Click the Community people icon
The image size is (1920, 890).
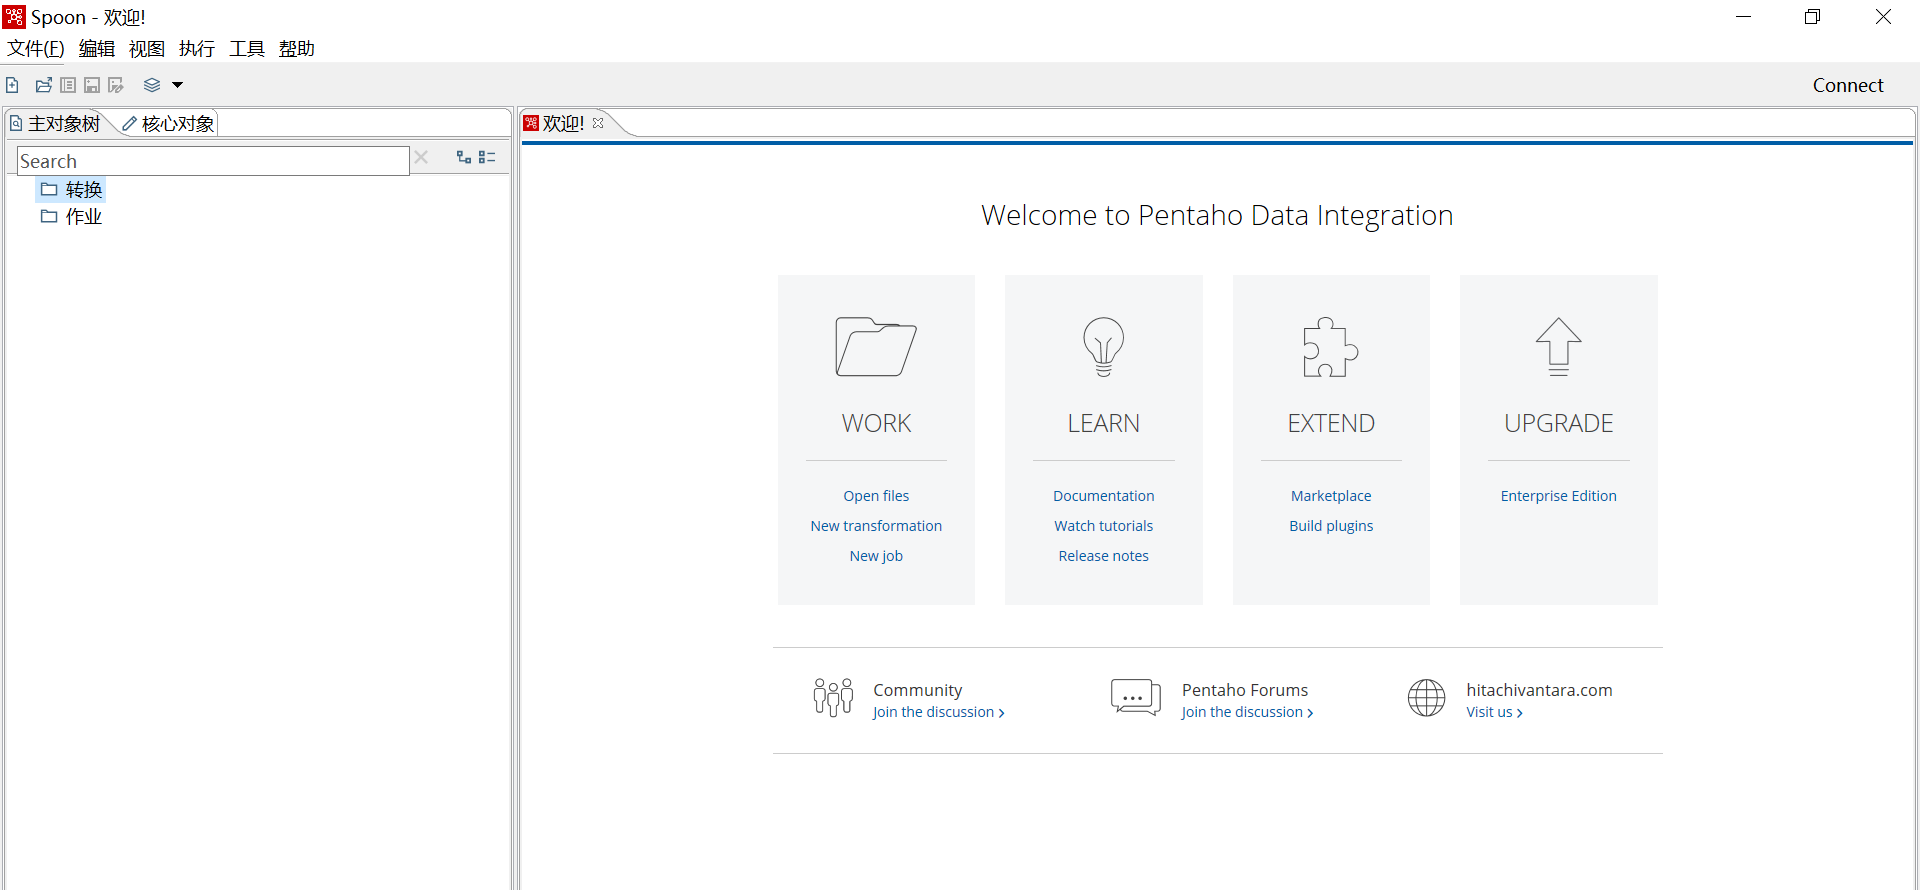(833, 697)
